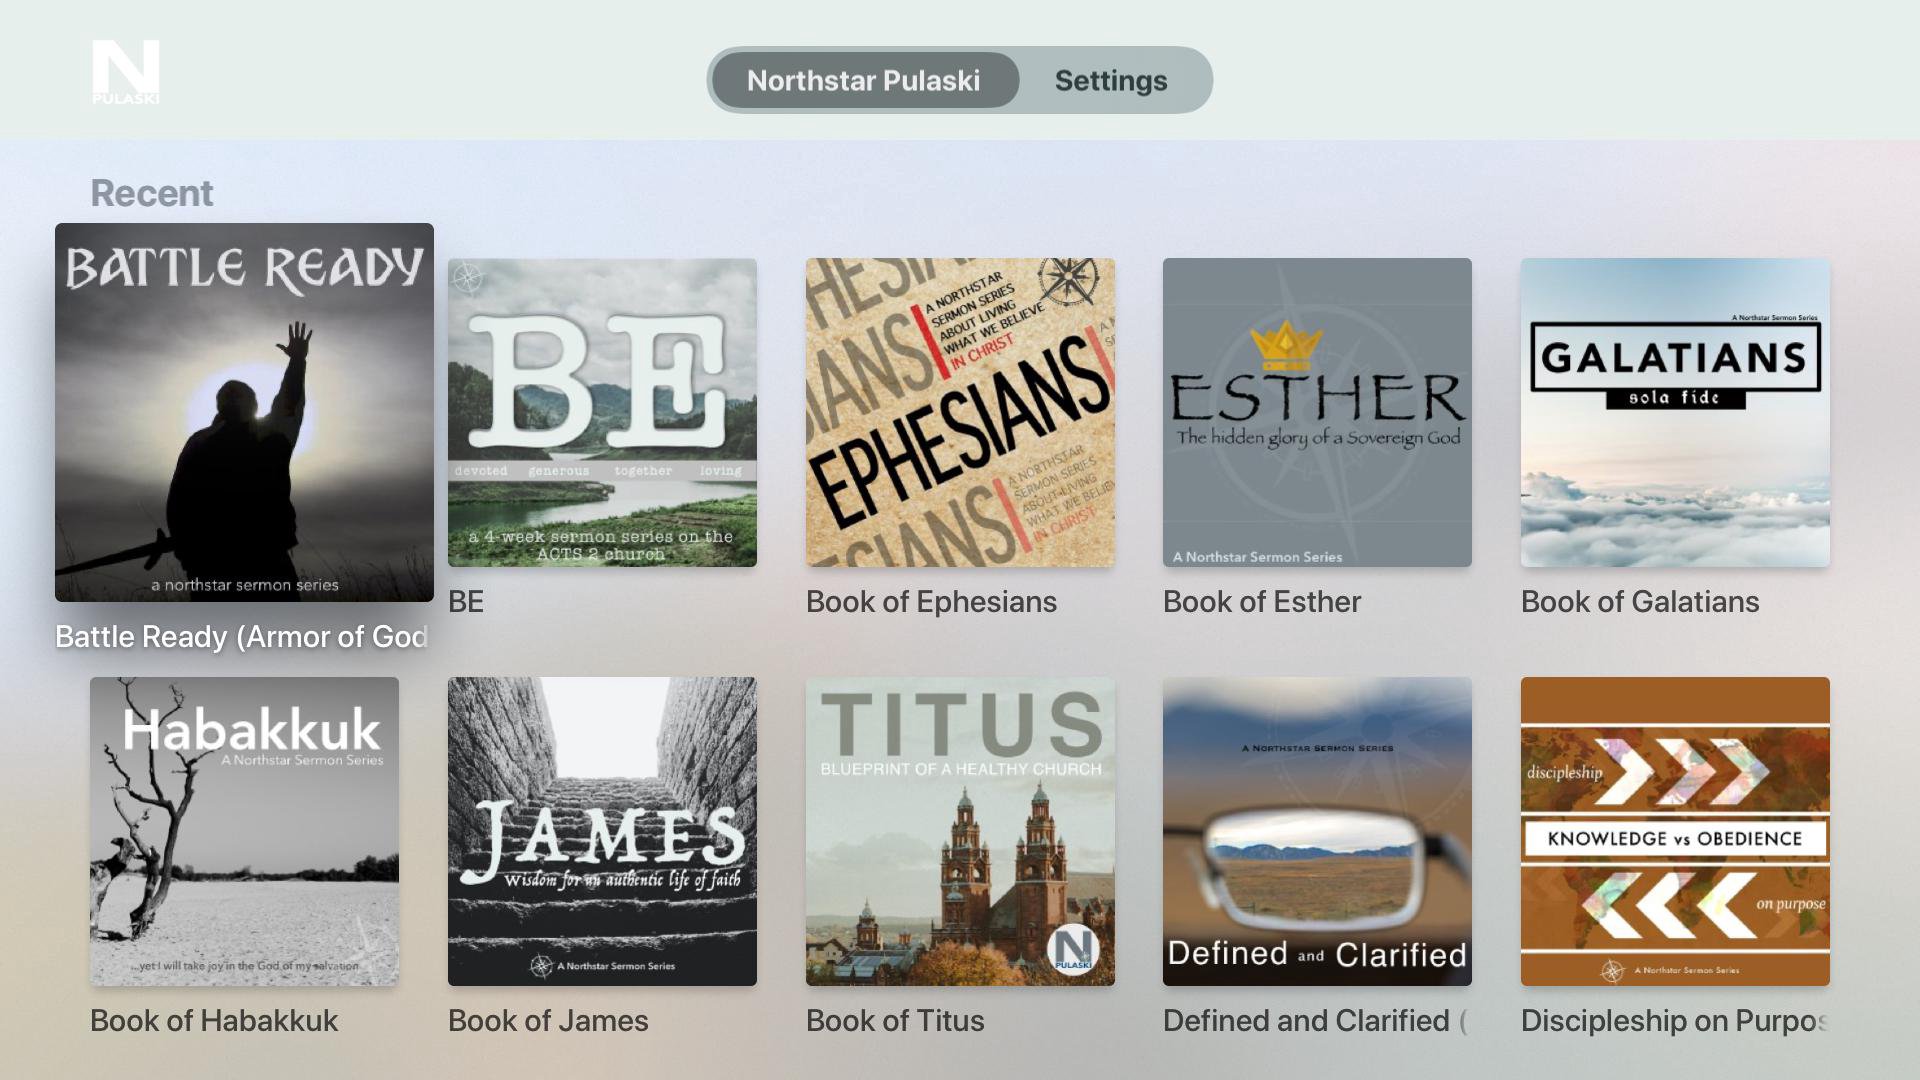Image resolution: width=1920 pixels, height=1080 pixels.
Task: Click the Recent section heading
Action: pyautogui.click(x=152, y=193)
